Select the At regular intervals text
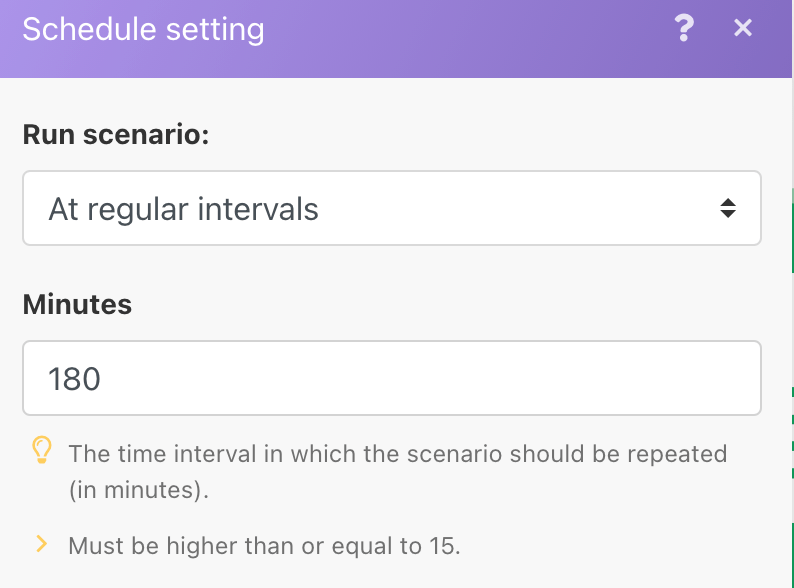 click(183, 209)
